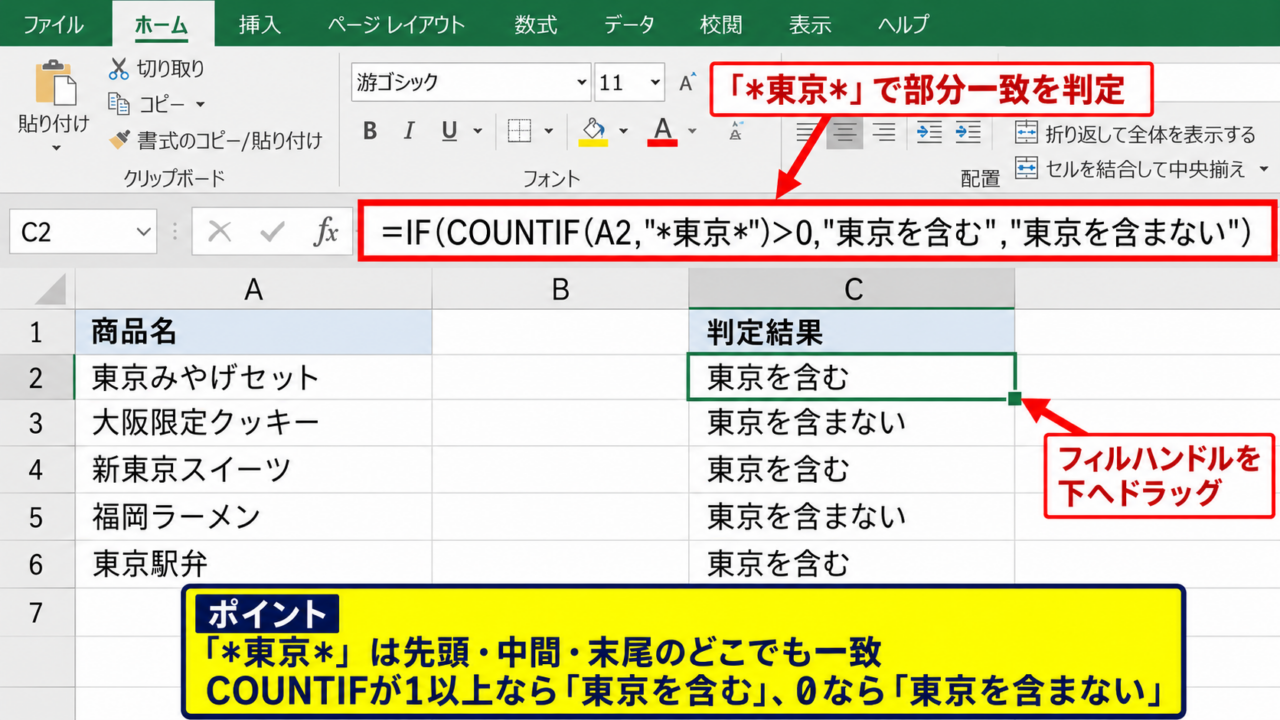Toggle center text alignment

[845, 131]
